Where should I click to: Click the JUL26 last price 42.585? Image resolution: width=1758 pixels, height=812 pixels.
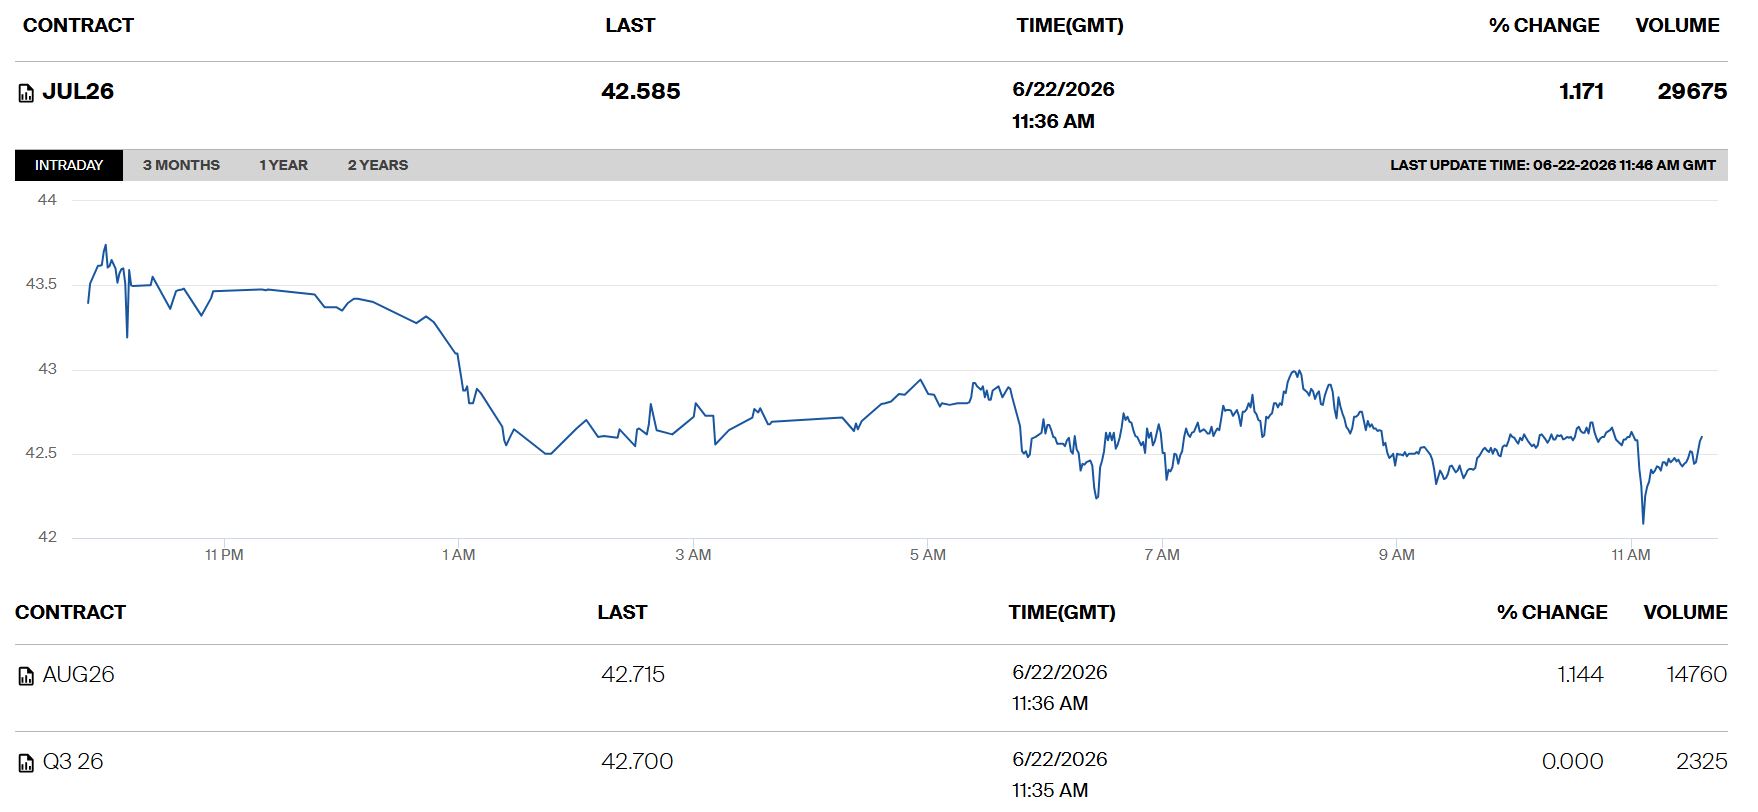pos(641,91)
